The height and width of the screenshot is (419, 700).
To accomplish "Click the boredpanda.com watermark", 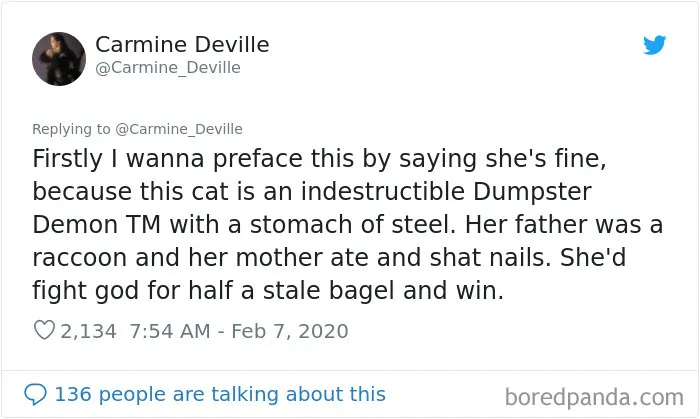I will point(594,397).
